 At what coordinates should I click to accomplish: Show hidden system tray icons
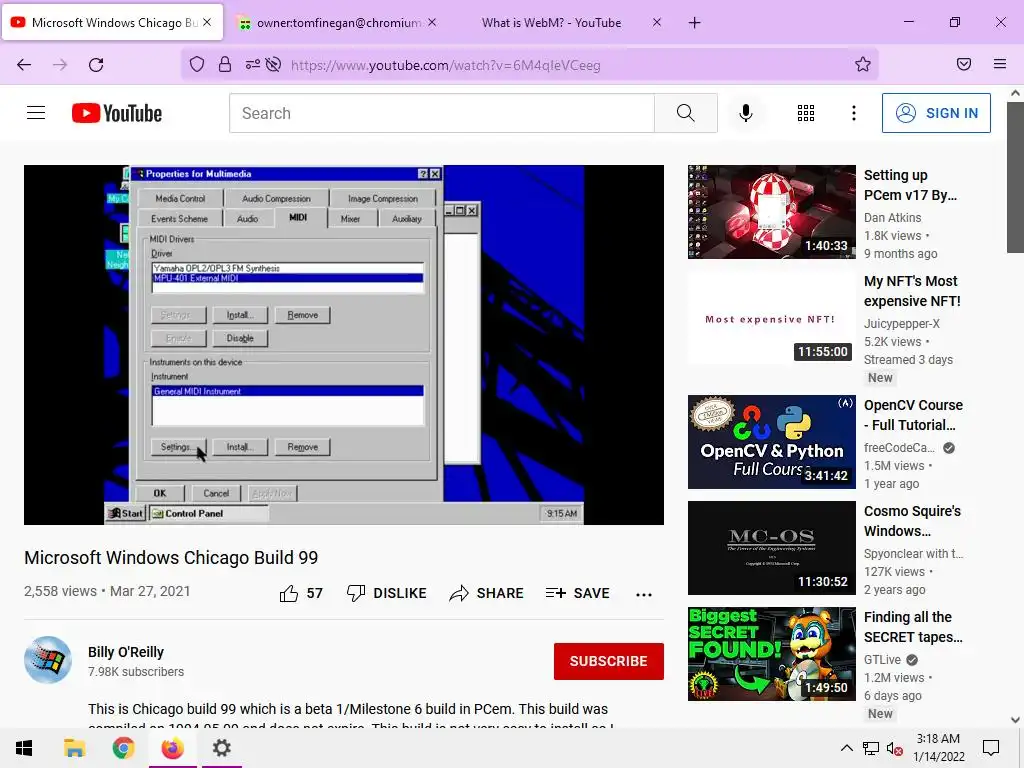click(x=846, y=748)
